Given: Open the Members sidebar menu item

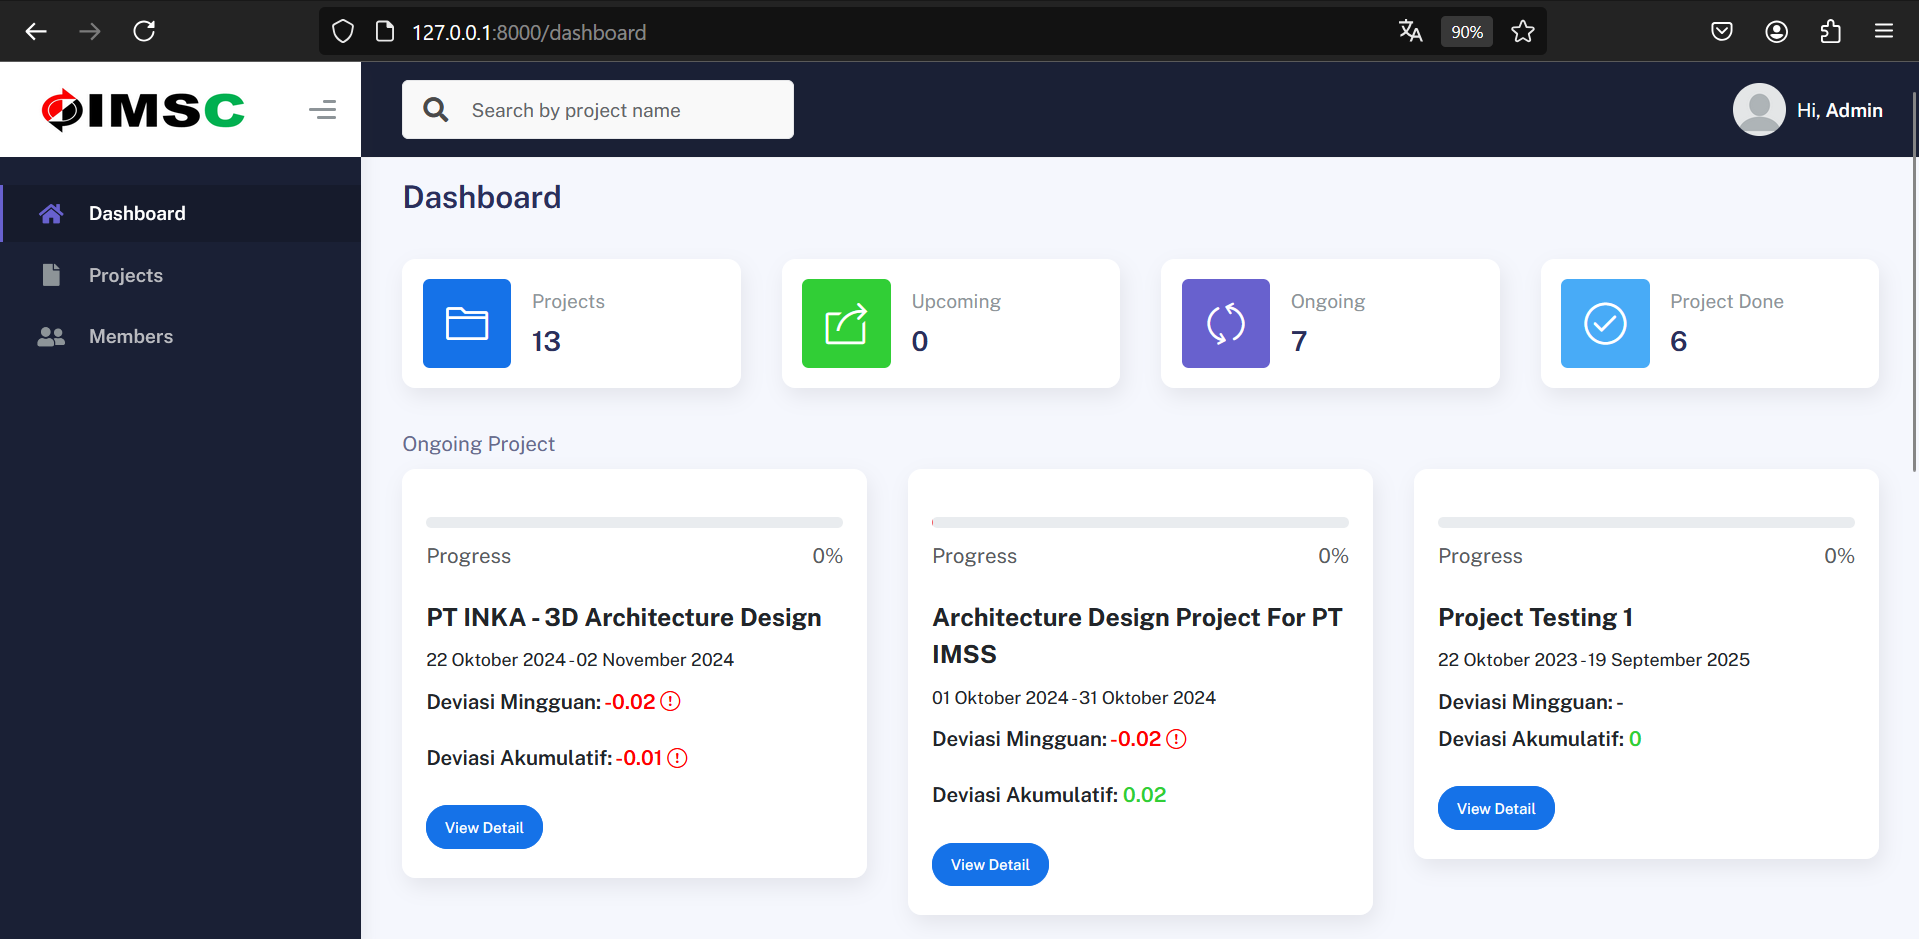Looking at the screenshot, I should (x=130, y=336).
